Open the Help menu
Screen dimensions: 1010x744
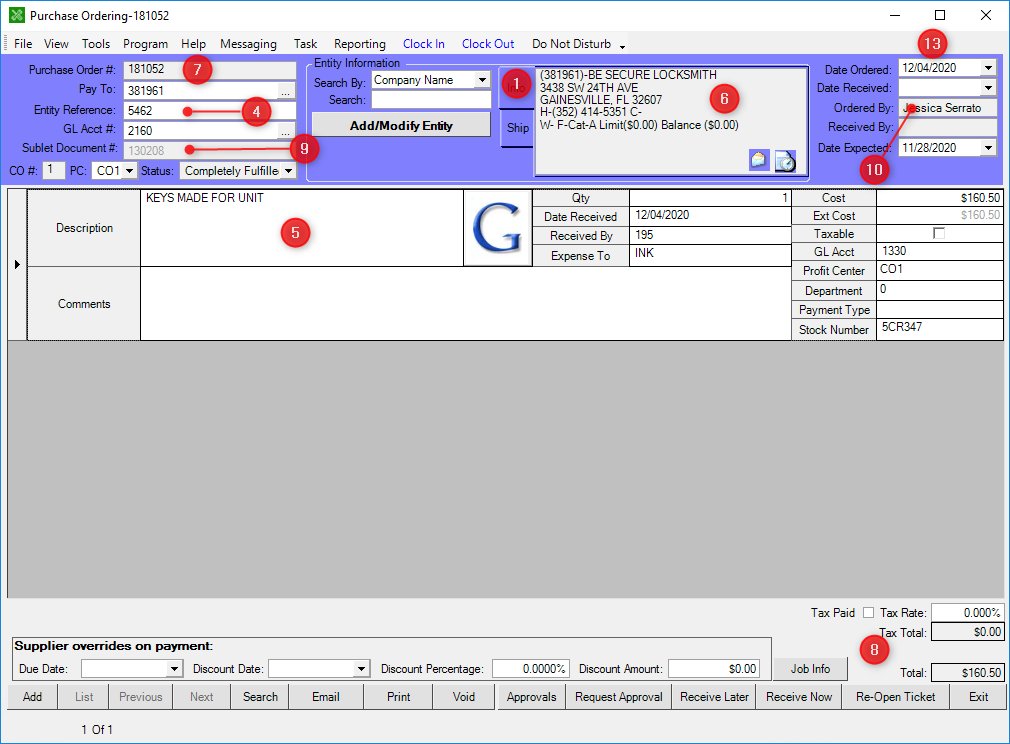(193, 44)
